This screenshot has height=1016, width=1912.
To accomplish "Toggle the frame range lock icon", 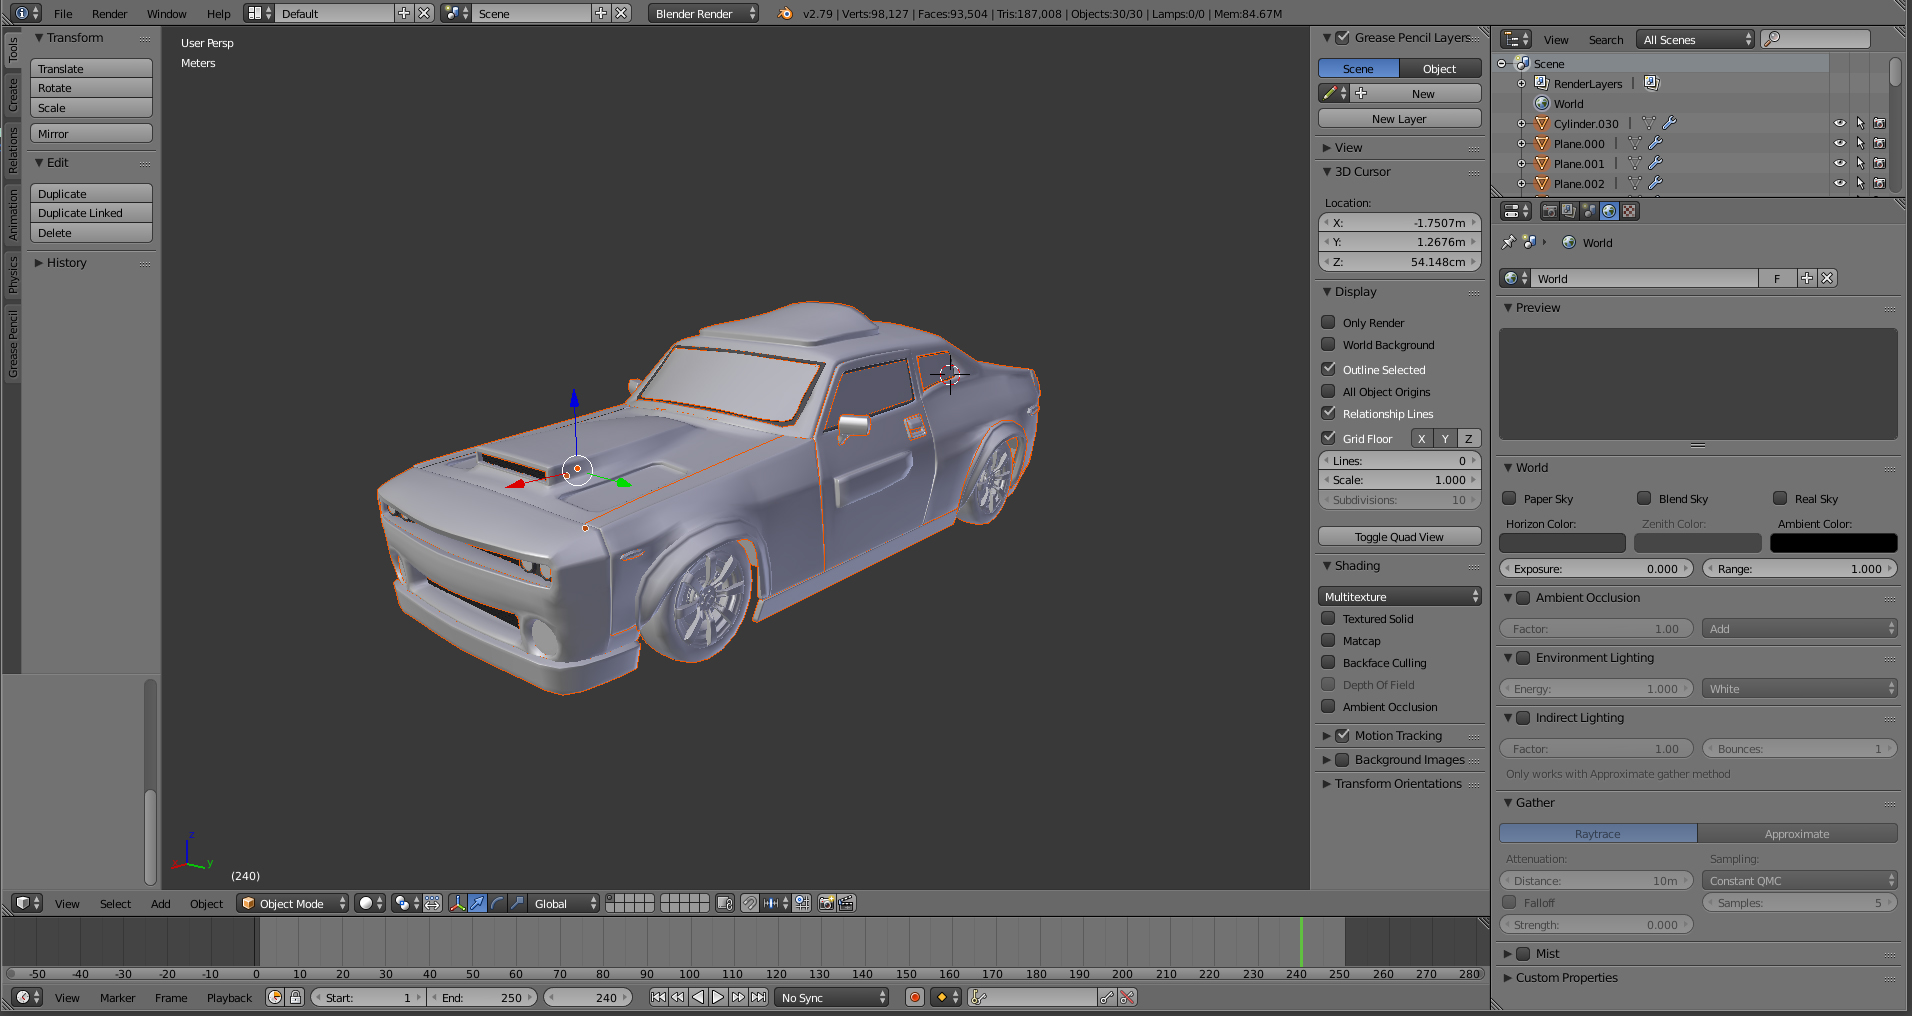I will 295,997.
